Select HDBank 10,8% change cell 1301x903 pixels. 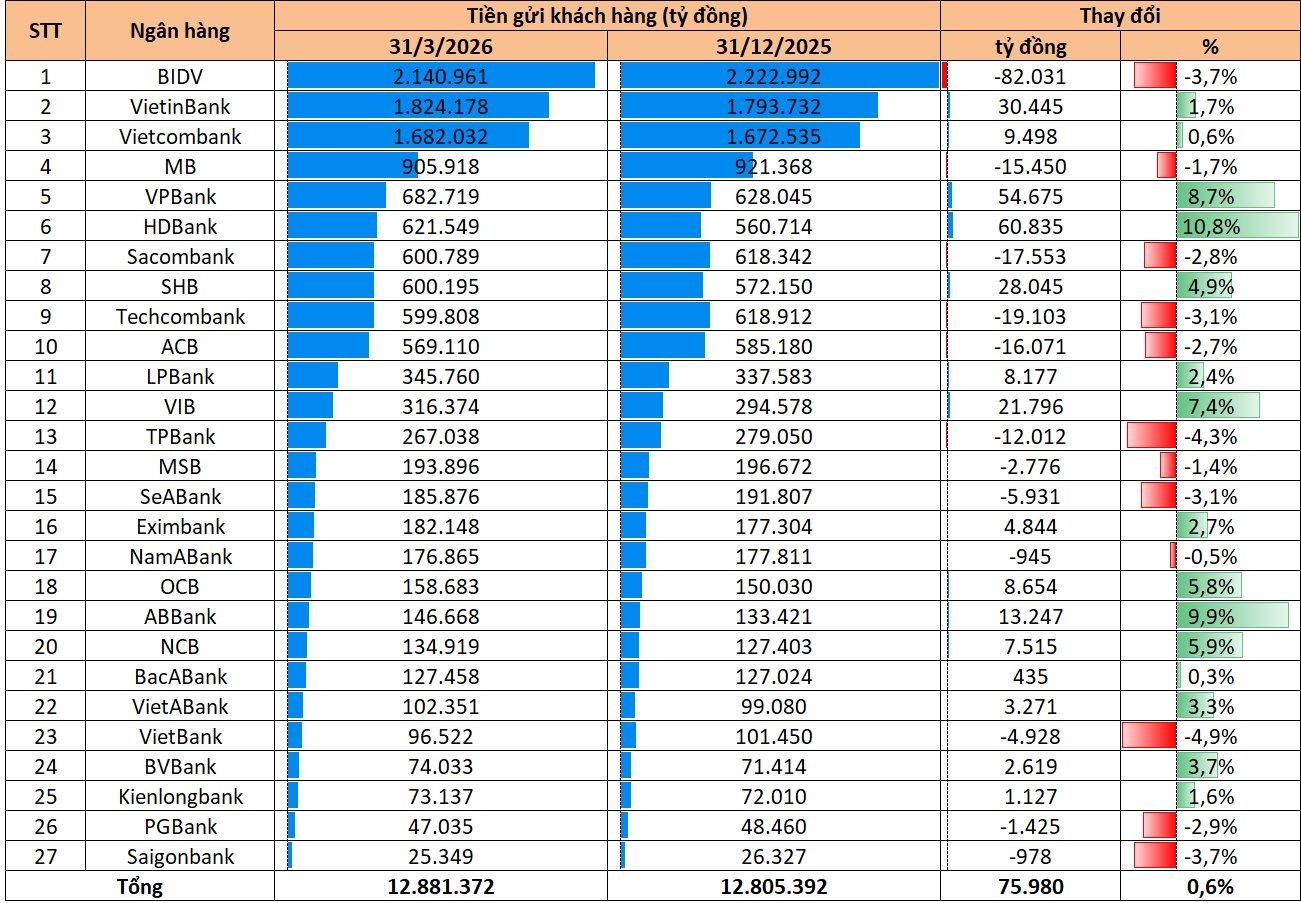(x=1211, y=226)
